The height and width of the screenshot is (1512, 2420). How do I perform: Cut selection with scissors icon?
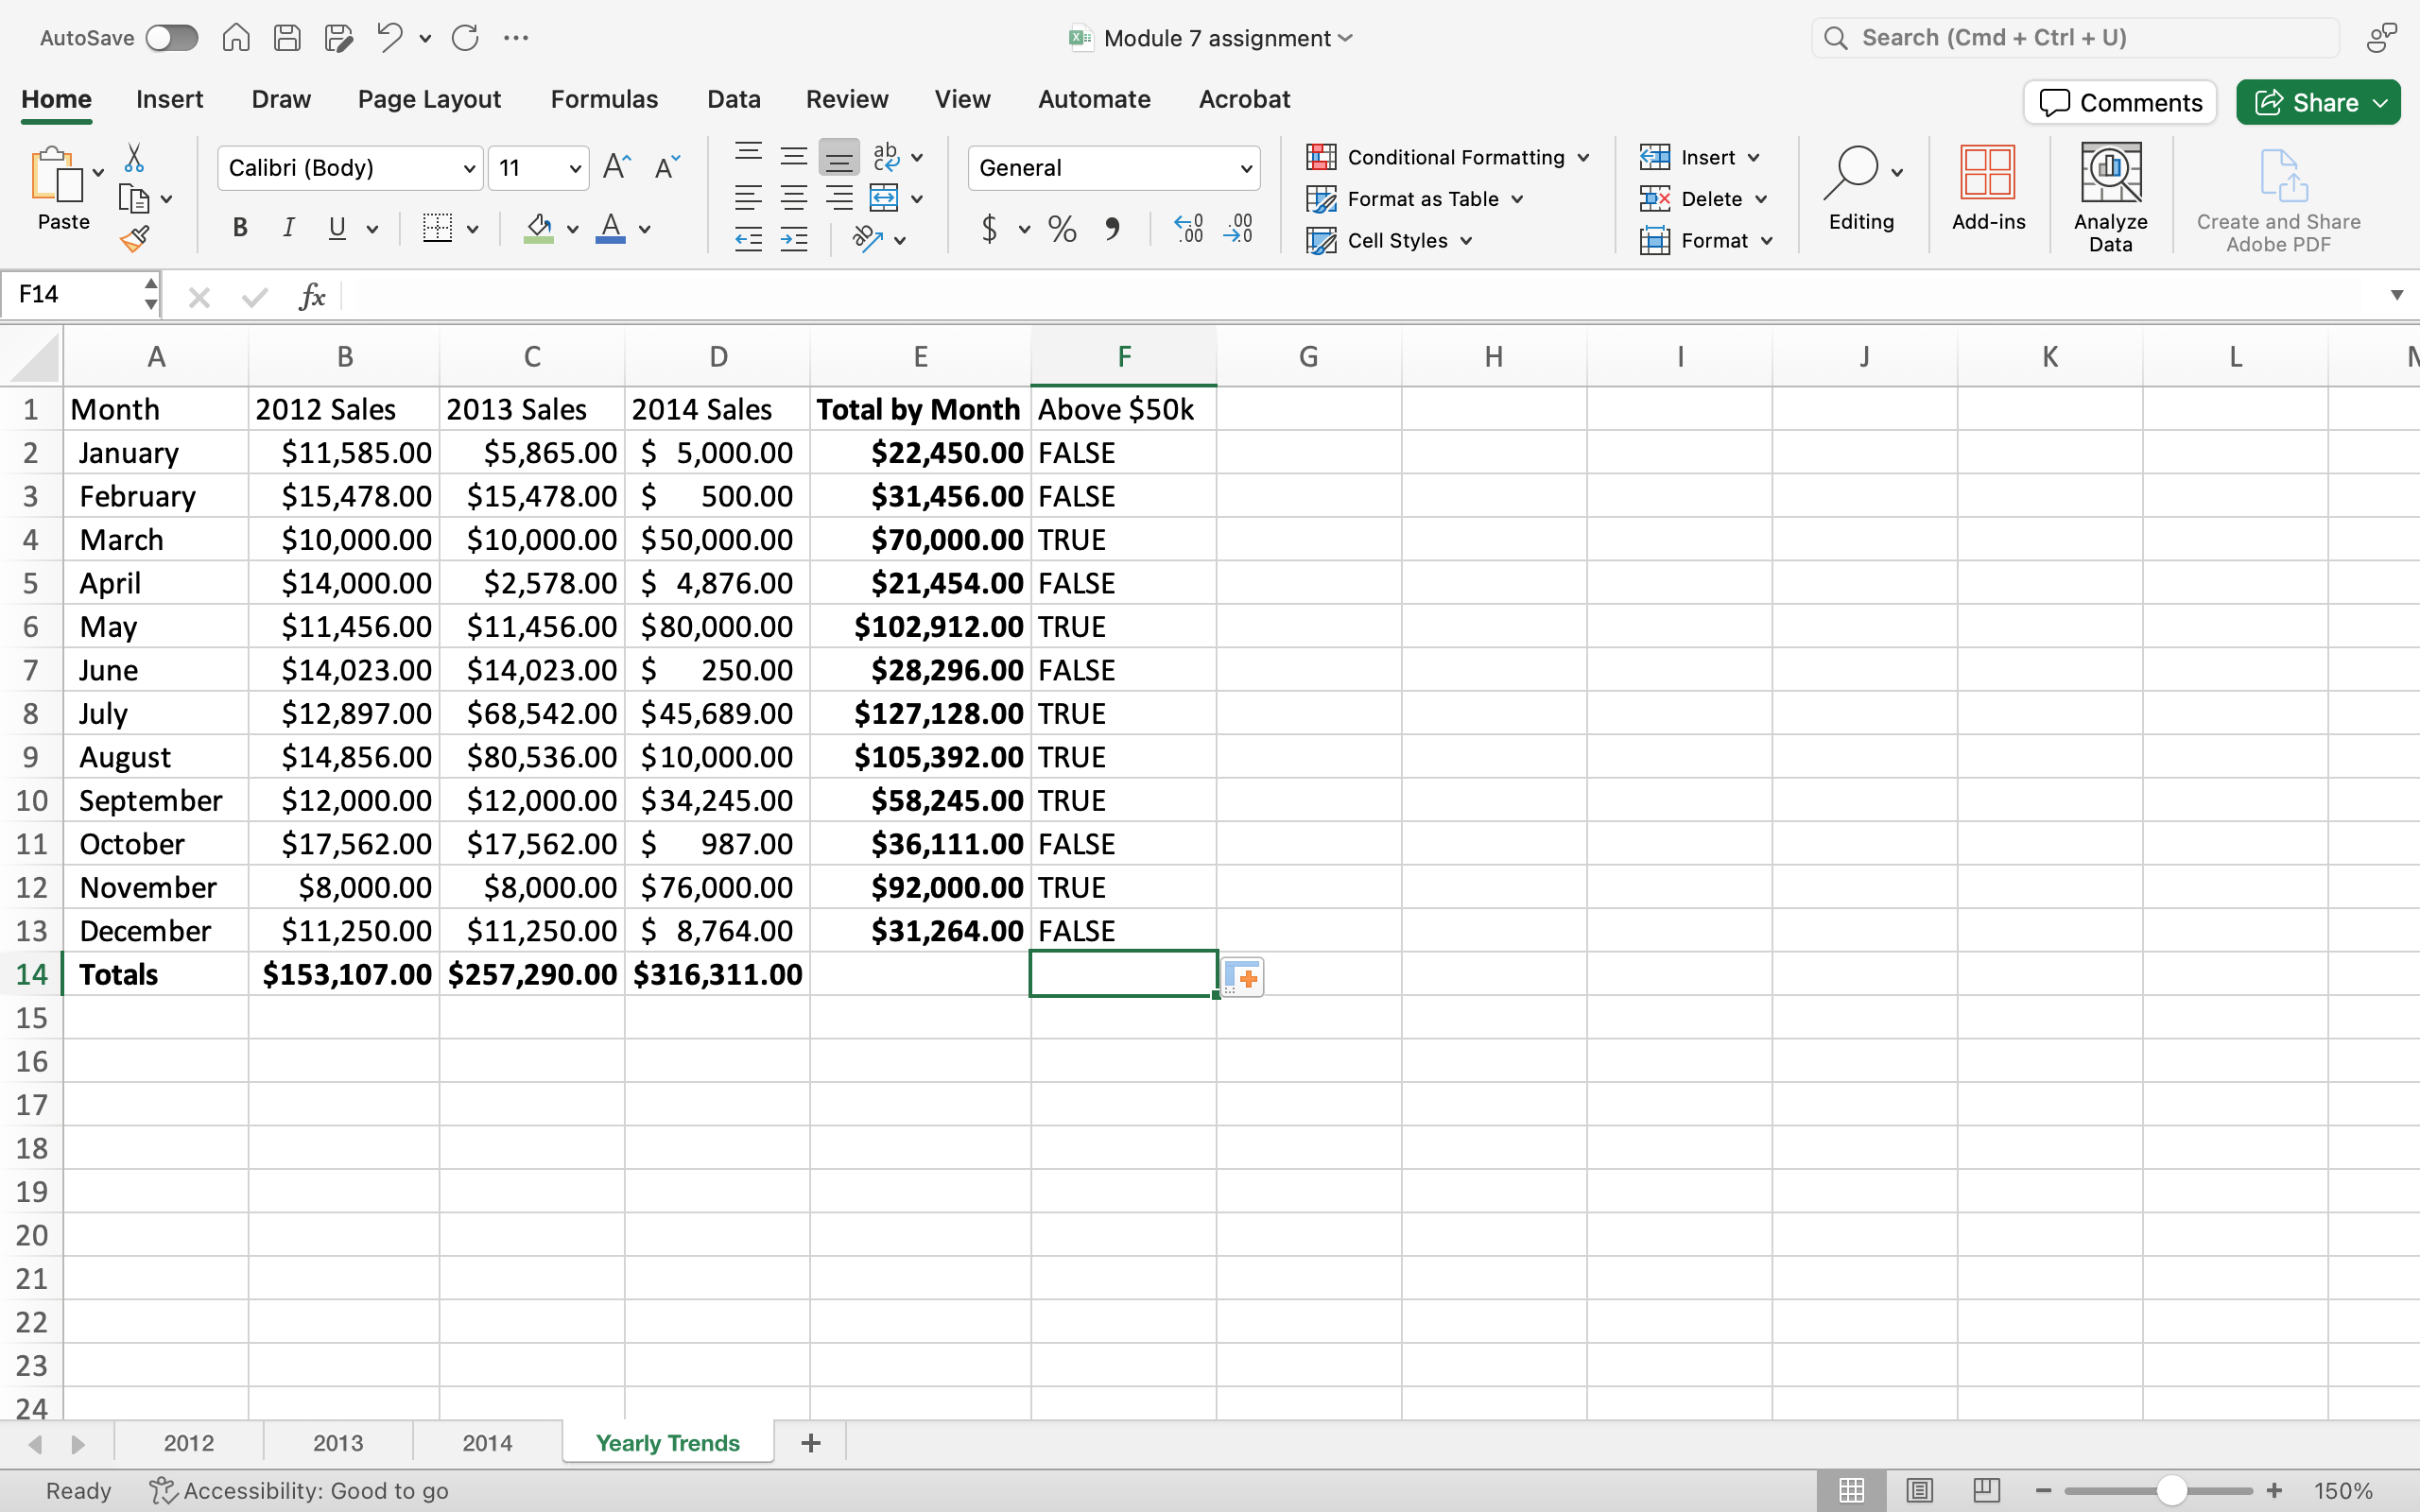coord(133,158)
